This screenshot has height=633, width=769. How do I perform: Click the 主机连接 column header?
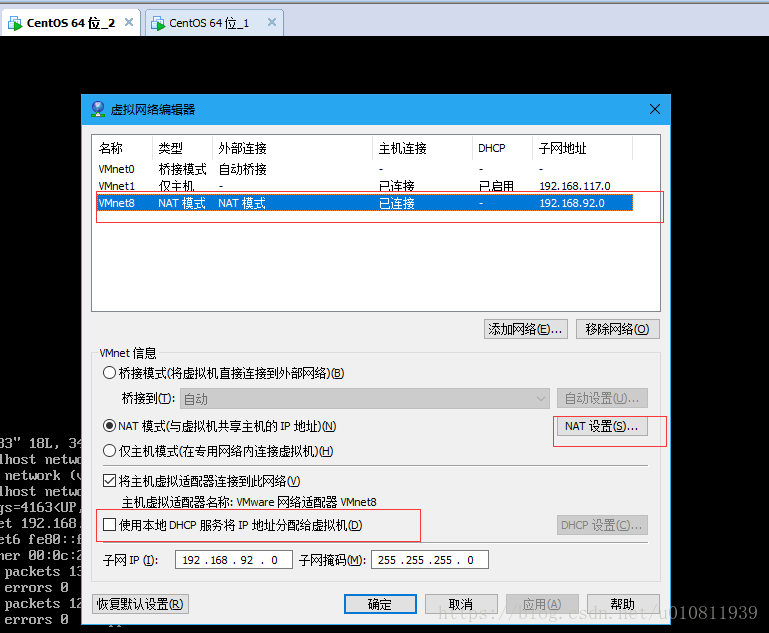click(422, 148)
